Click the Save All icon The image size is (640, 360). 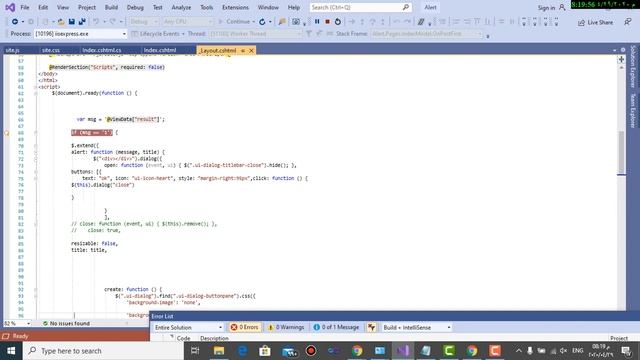click(82, 22)
